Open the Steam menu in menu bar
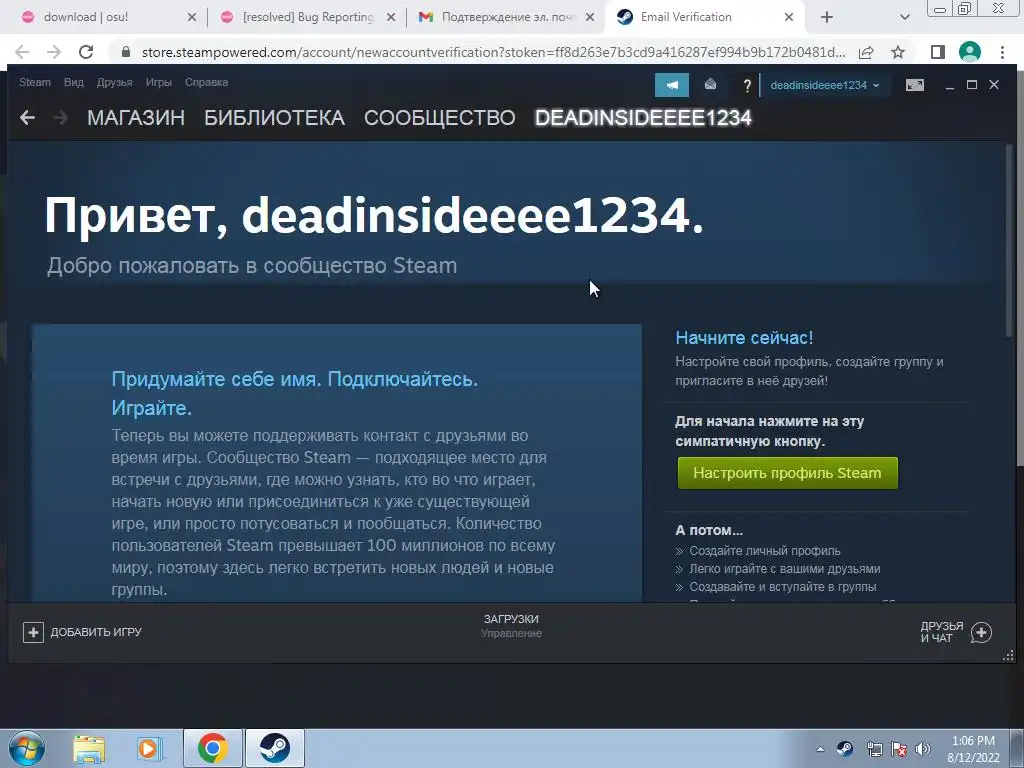This screenshot has height=768, width=1024. coord(35,82)
